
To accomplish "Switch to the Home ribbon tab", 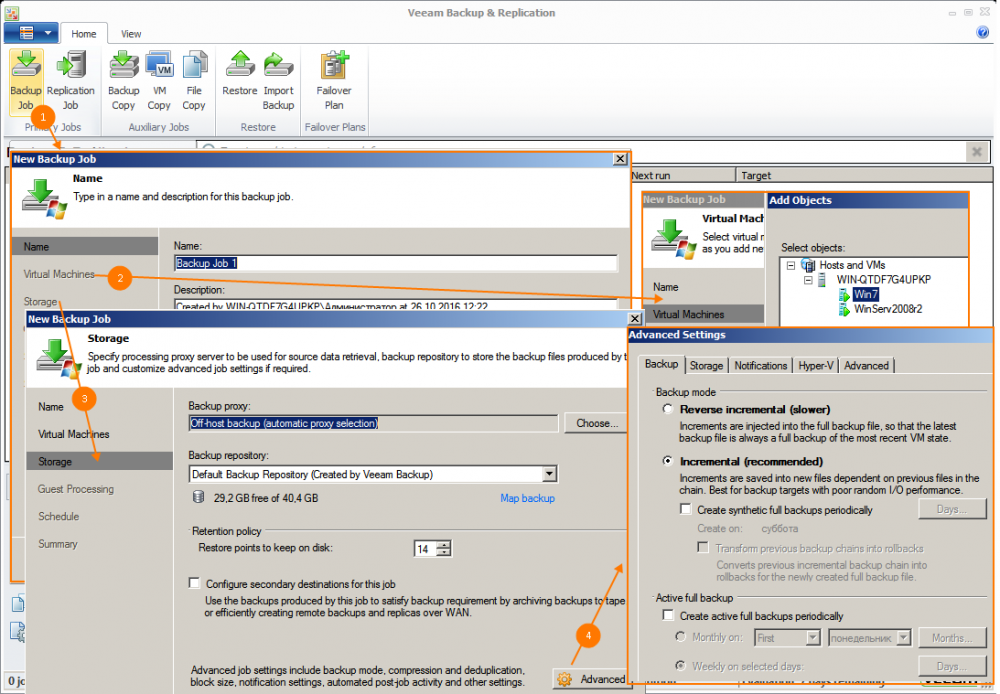I will point(84,34).
